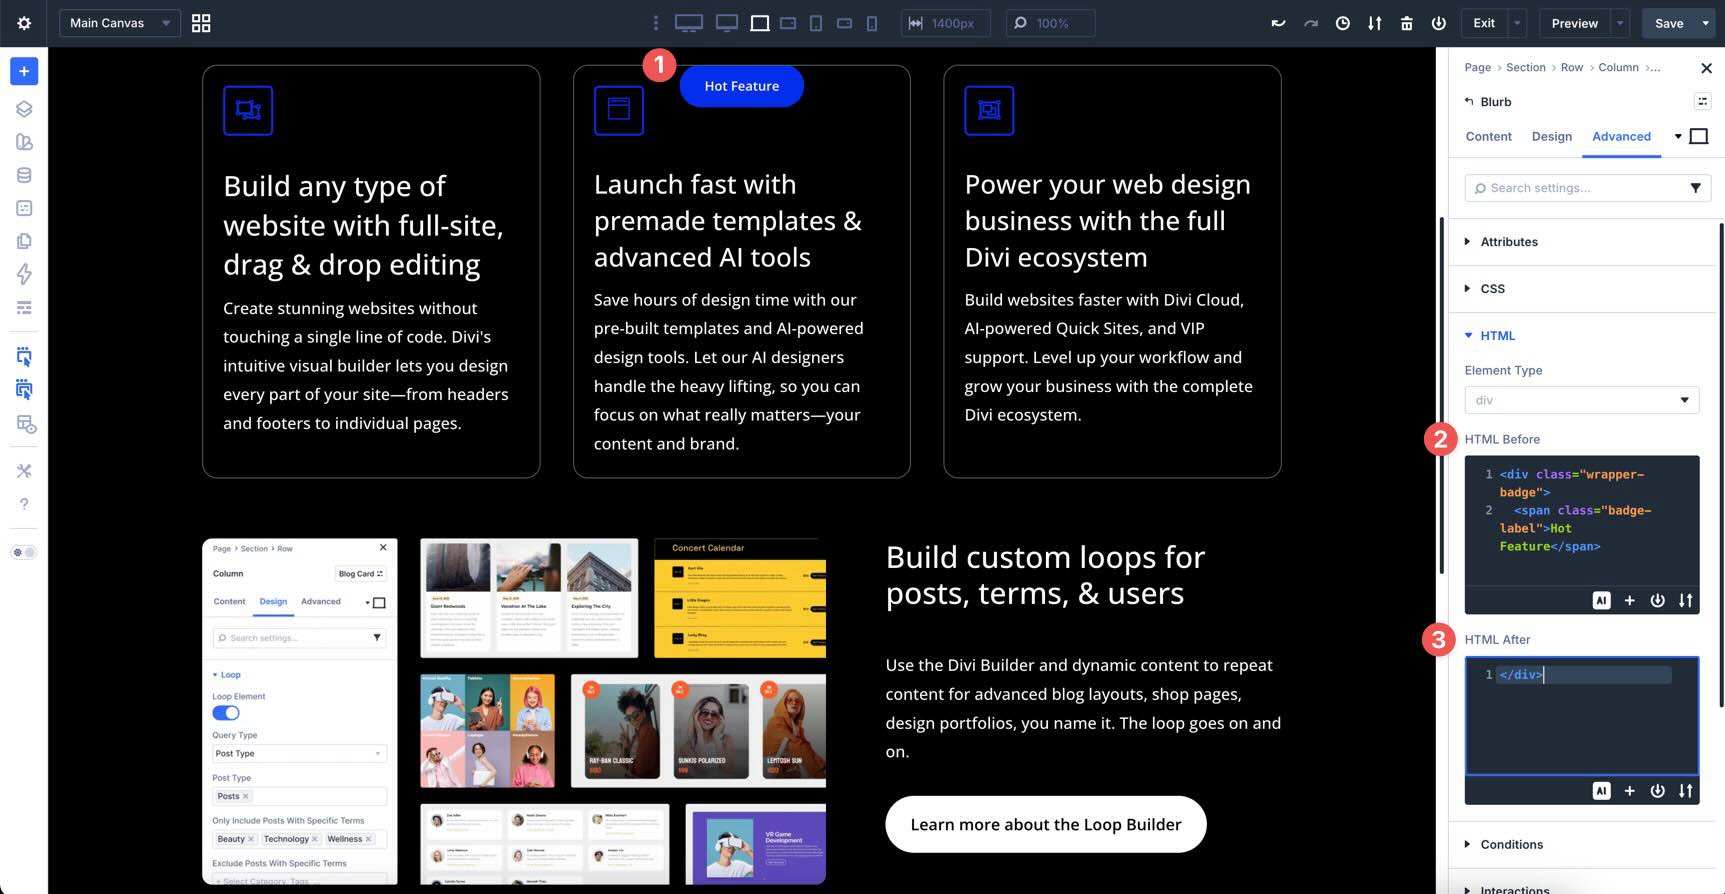The height and width of the screenshot is (894, 1725).
Task: Open the wrench tools sidebar icon
Action: click(x=24, y=471)
